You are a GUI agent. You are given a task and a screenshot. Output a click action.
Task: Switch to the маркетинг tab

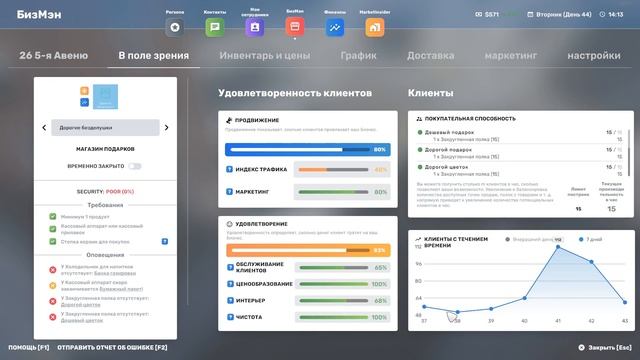511,56
